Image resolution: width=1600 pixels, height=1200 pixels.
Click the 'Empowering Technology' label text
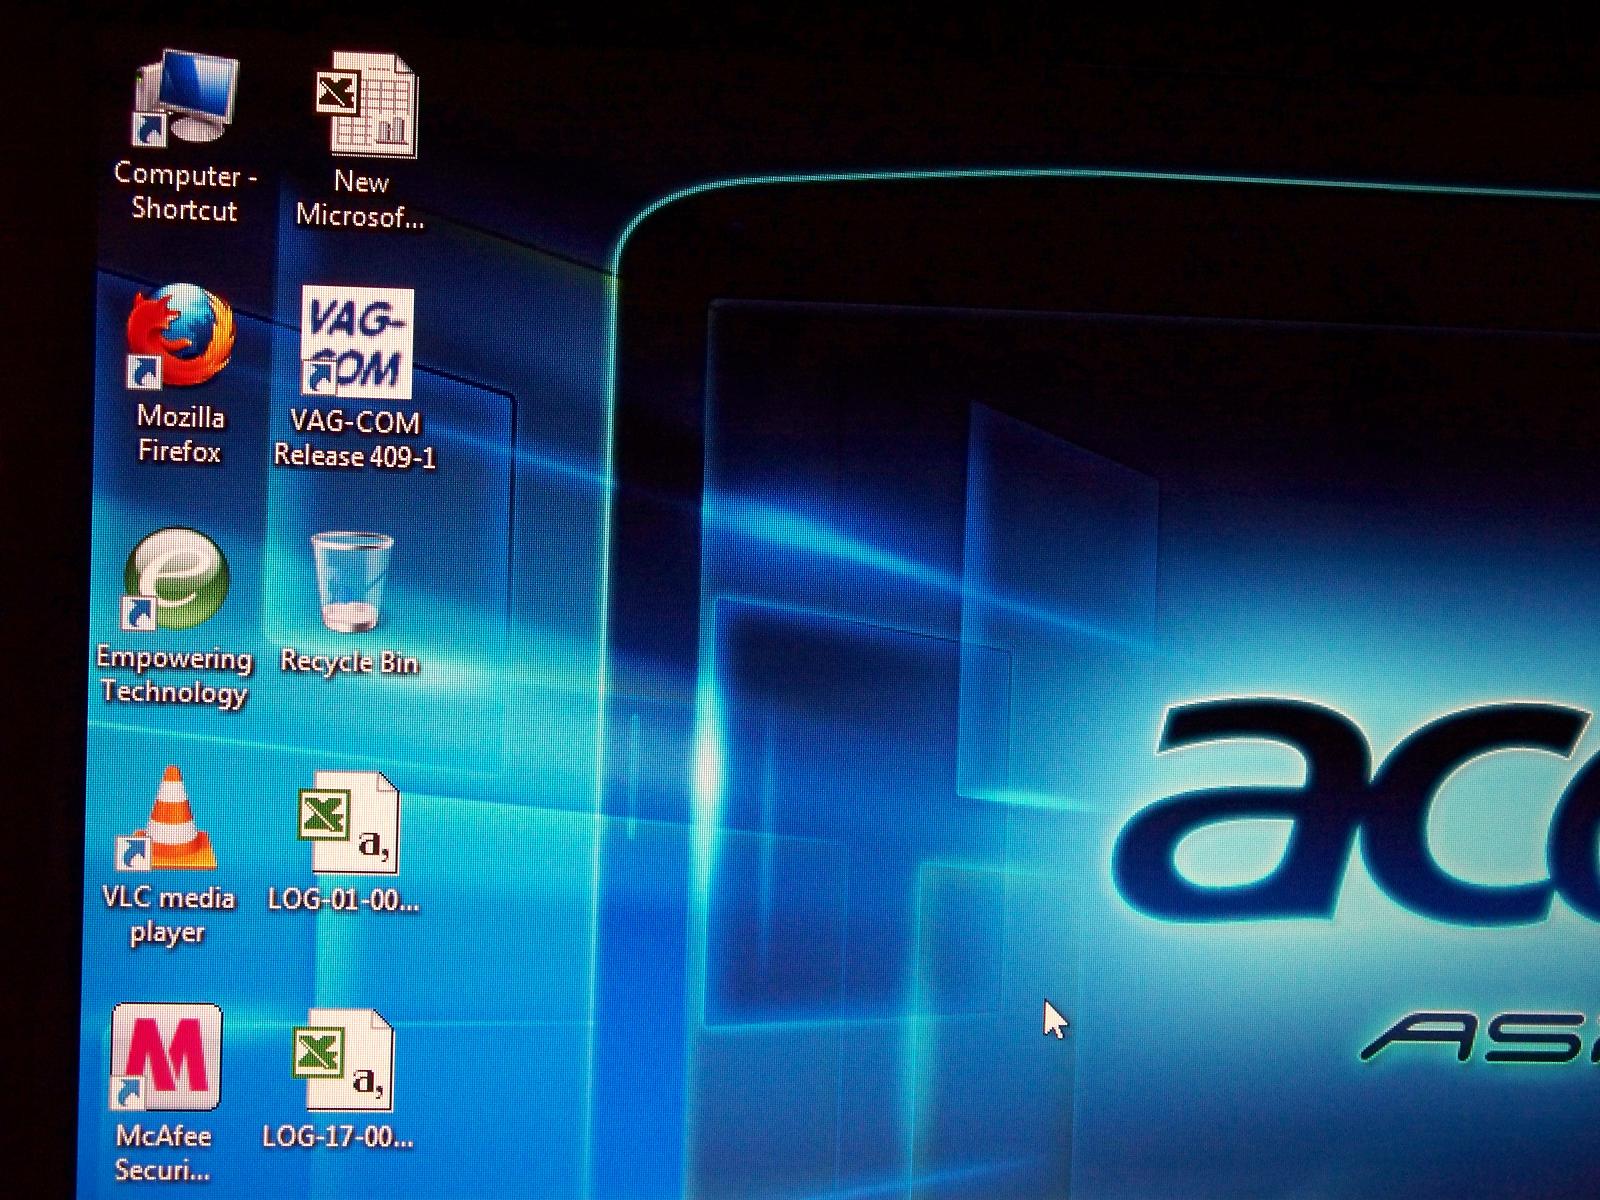pos(174,676)
